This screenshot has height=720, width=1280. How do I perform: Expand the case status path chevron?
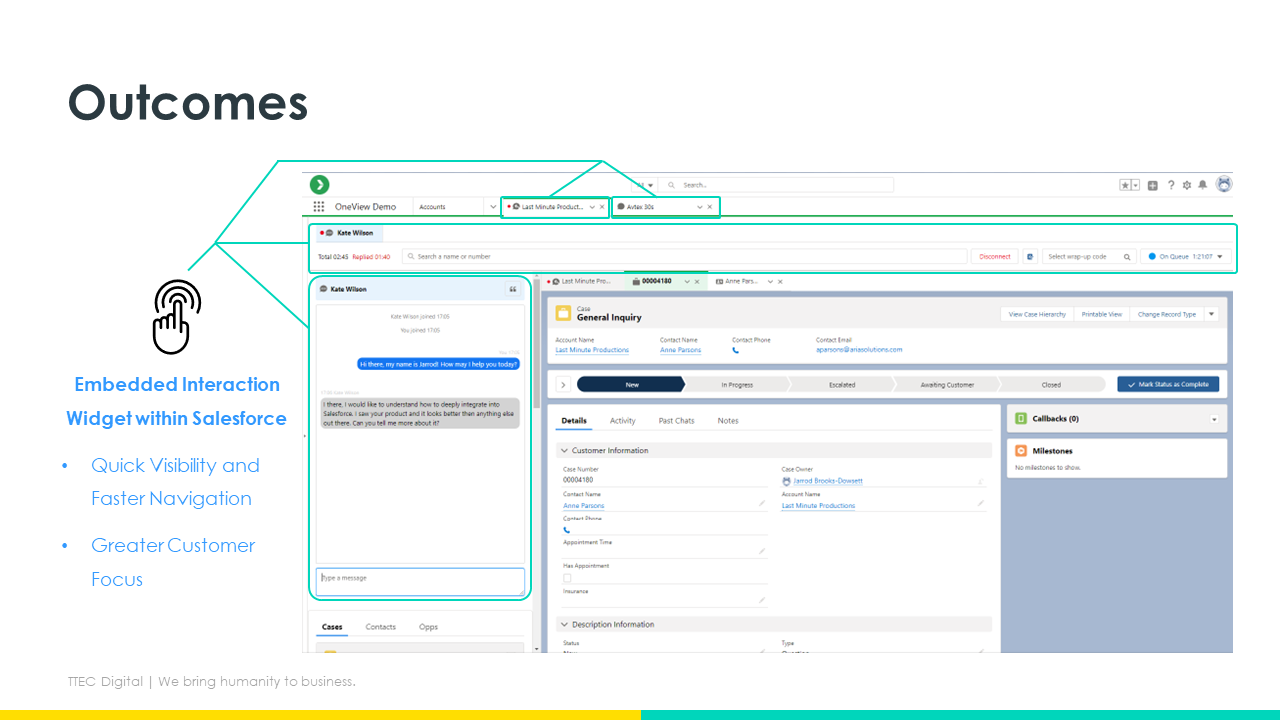point(563,385)
